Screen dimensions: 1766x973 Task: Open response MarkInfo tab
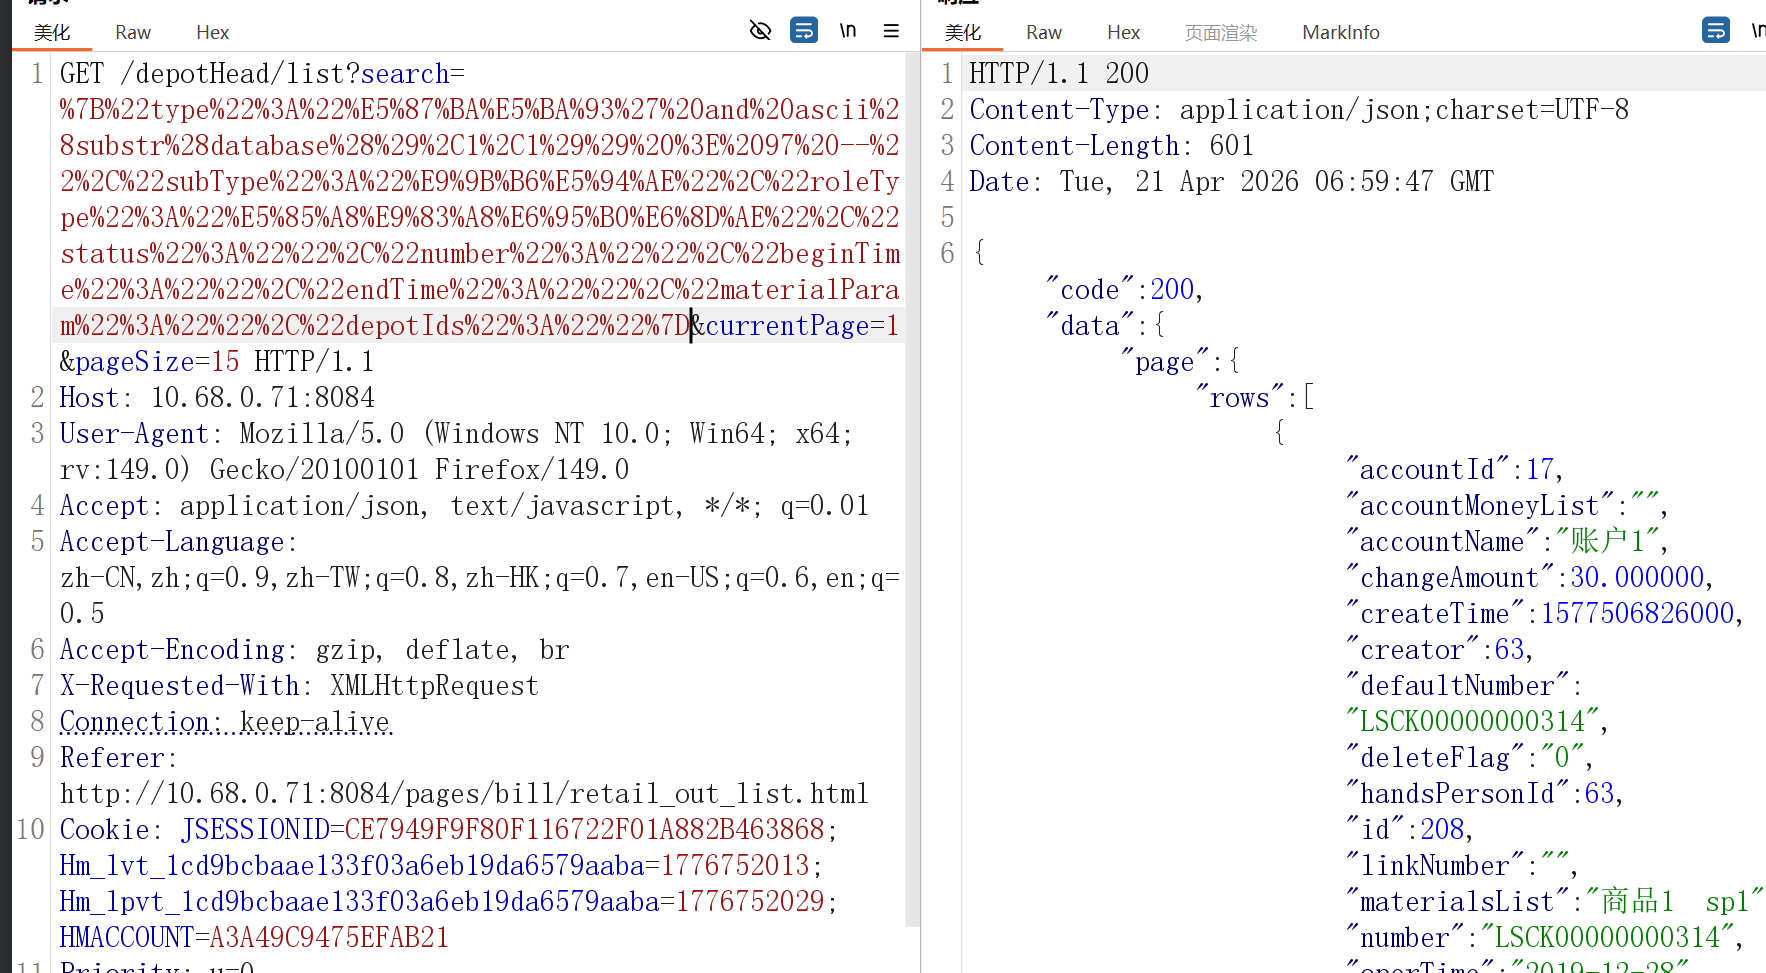point(1341,32)
